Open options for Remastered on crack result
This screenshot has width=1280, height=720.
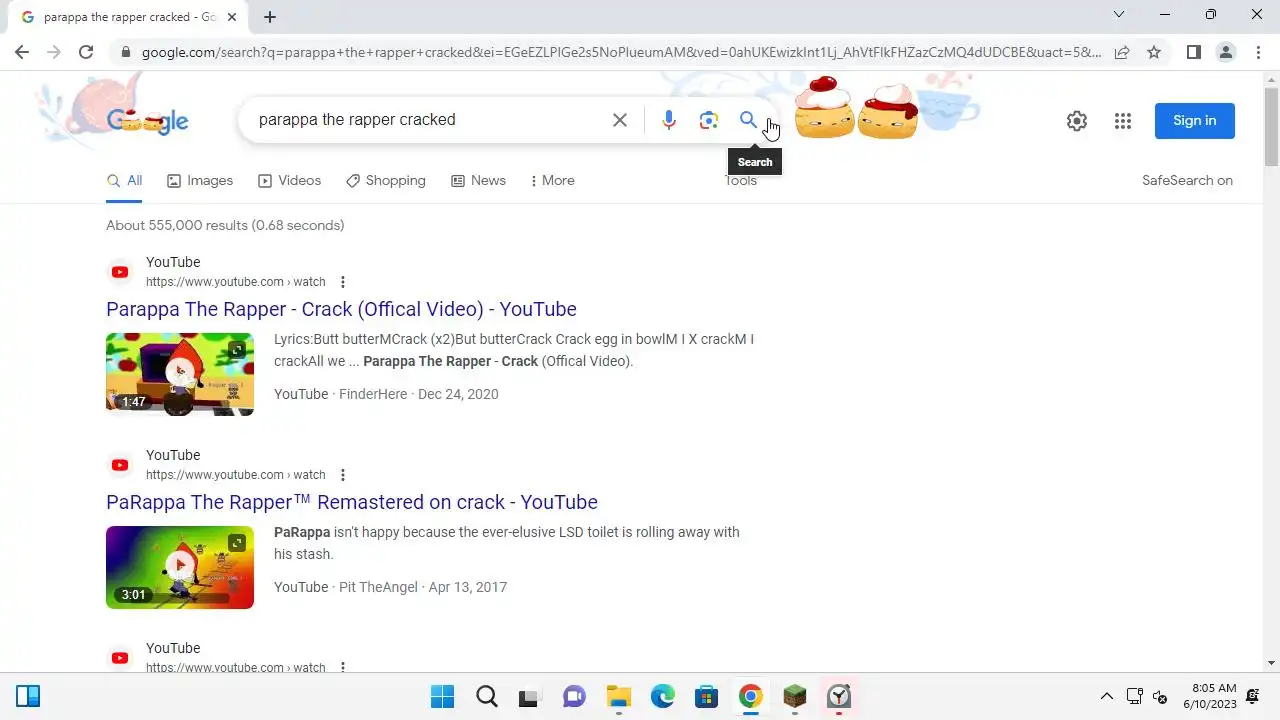pyautogui.click(x=343, y=475)
